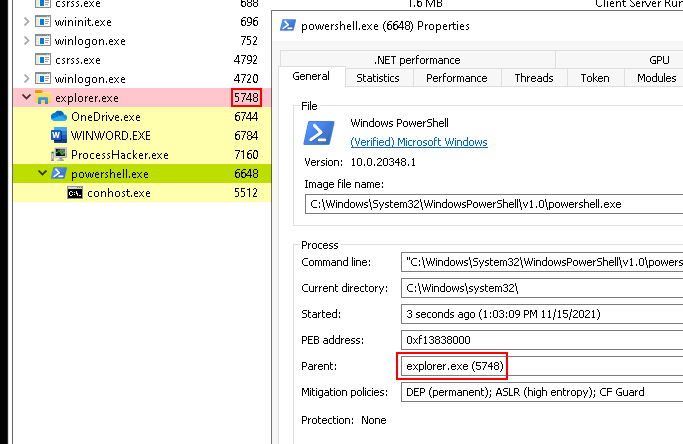Open the .NET performance tab
This screenshot has width=683, height=444.
[x=417, y=60]
